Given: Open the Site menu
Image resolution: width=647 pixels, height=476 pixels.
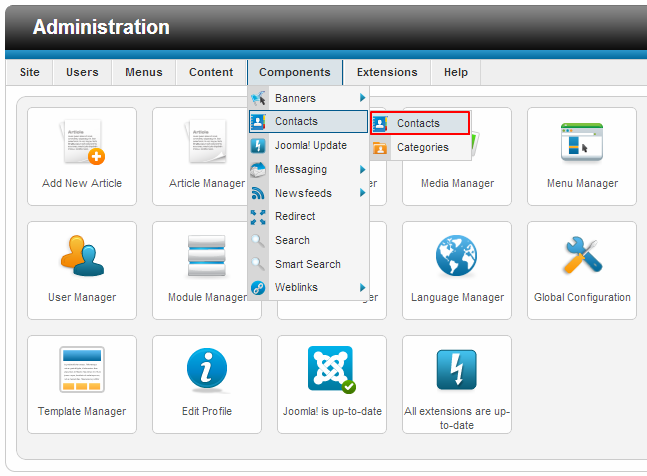Looking at the screenshot, I should [x=30, y=72].
